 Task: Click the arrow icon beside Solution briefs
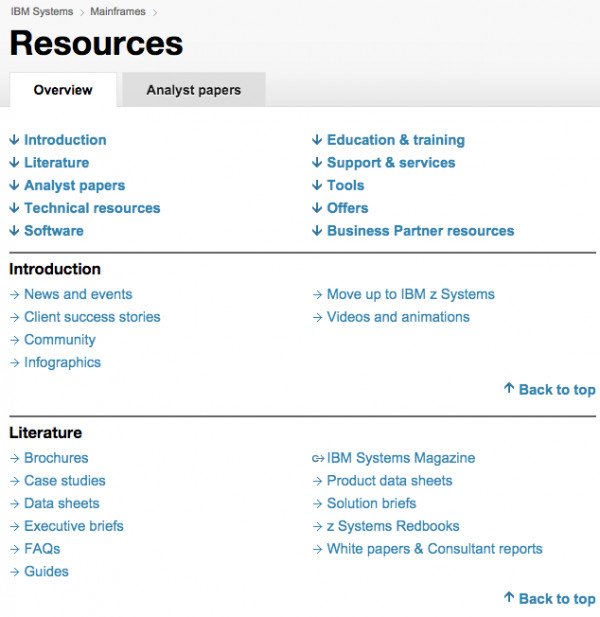pyautogui.click(x=317, y=504)
